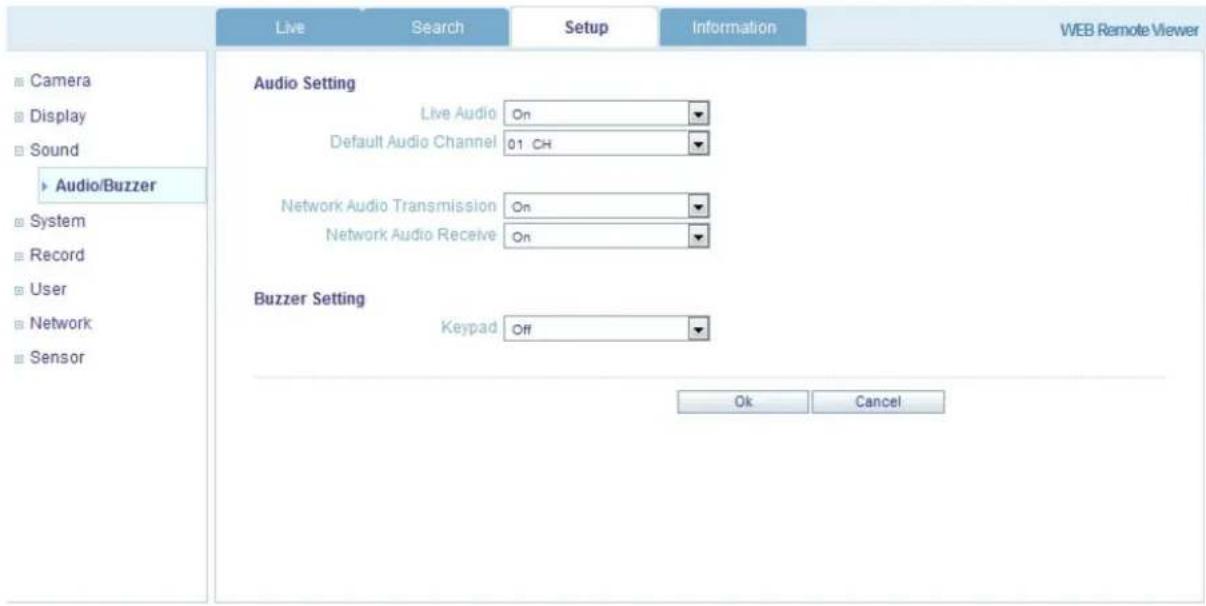This screenshot has height=606, width=1206.
Task: Click the Audio Setting heading
Action: tap(305, 84)
